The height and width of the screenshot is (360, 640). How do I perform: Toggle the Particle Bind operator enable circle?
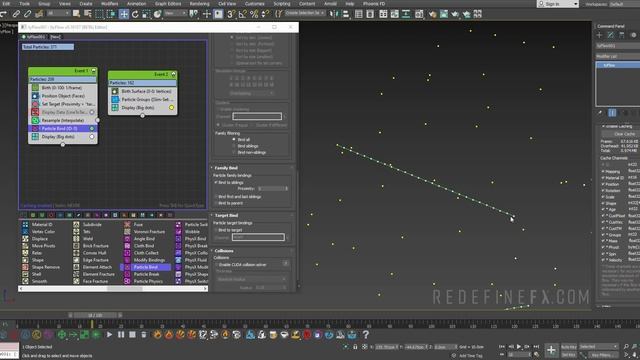coord(92,129)
